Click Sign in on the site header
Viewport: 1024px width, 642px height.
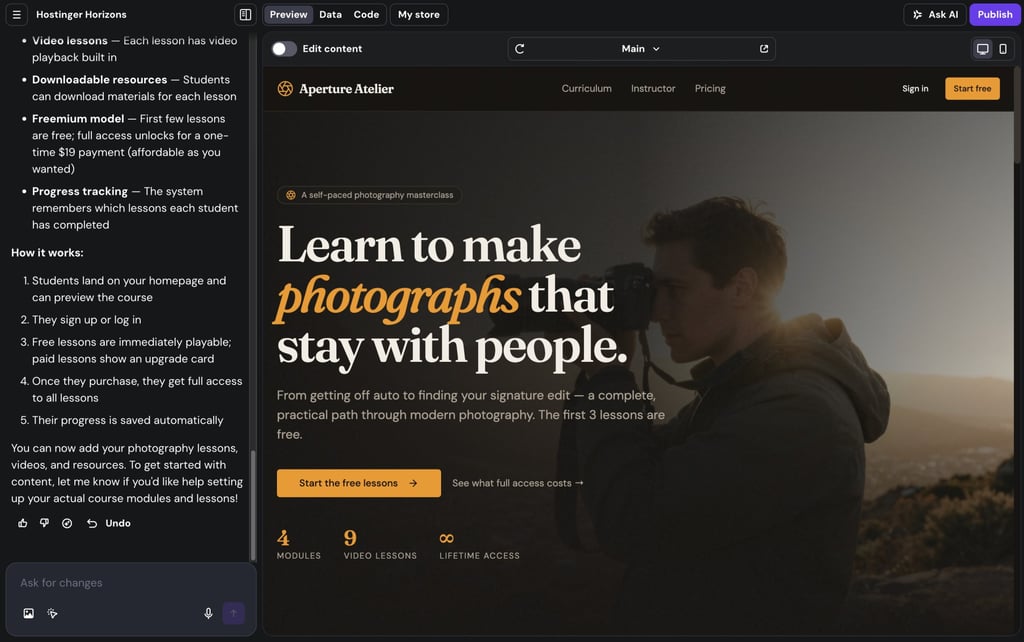(x=915, y=89)
